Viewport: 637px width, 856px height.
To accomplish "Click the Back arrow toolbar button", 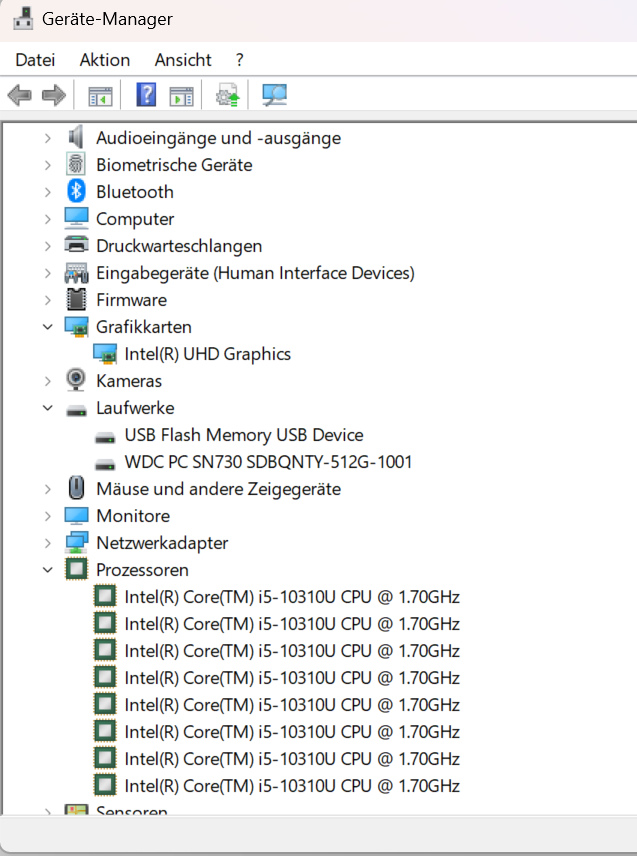I will pyautogui.click(x=20, y=96).
